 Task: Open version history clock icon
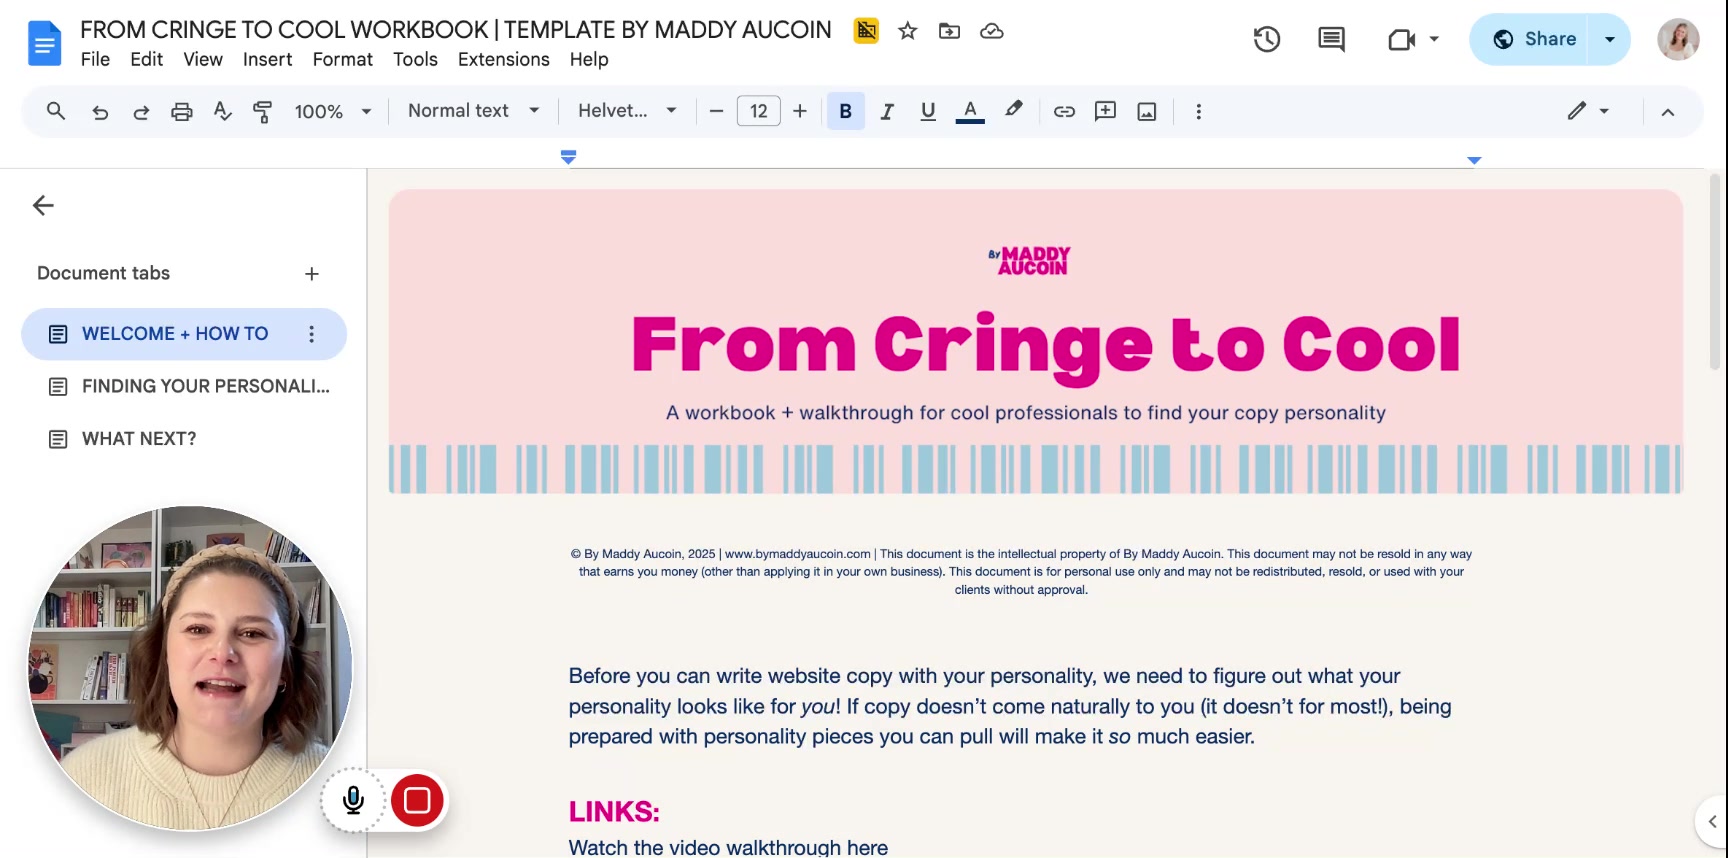point(1267,39)
